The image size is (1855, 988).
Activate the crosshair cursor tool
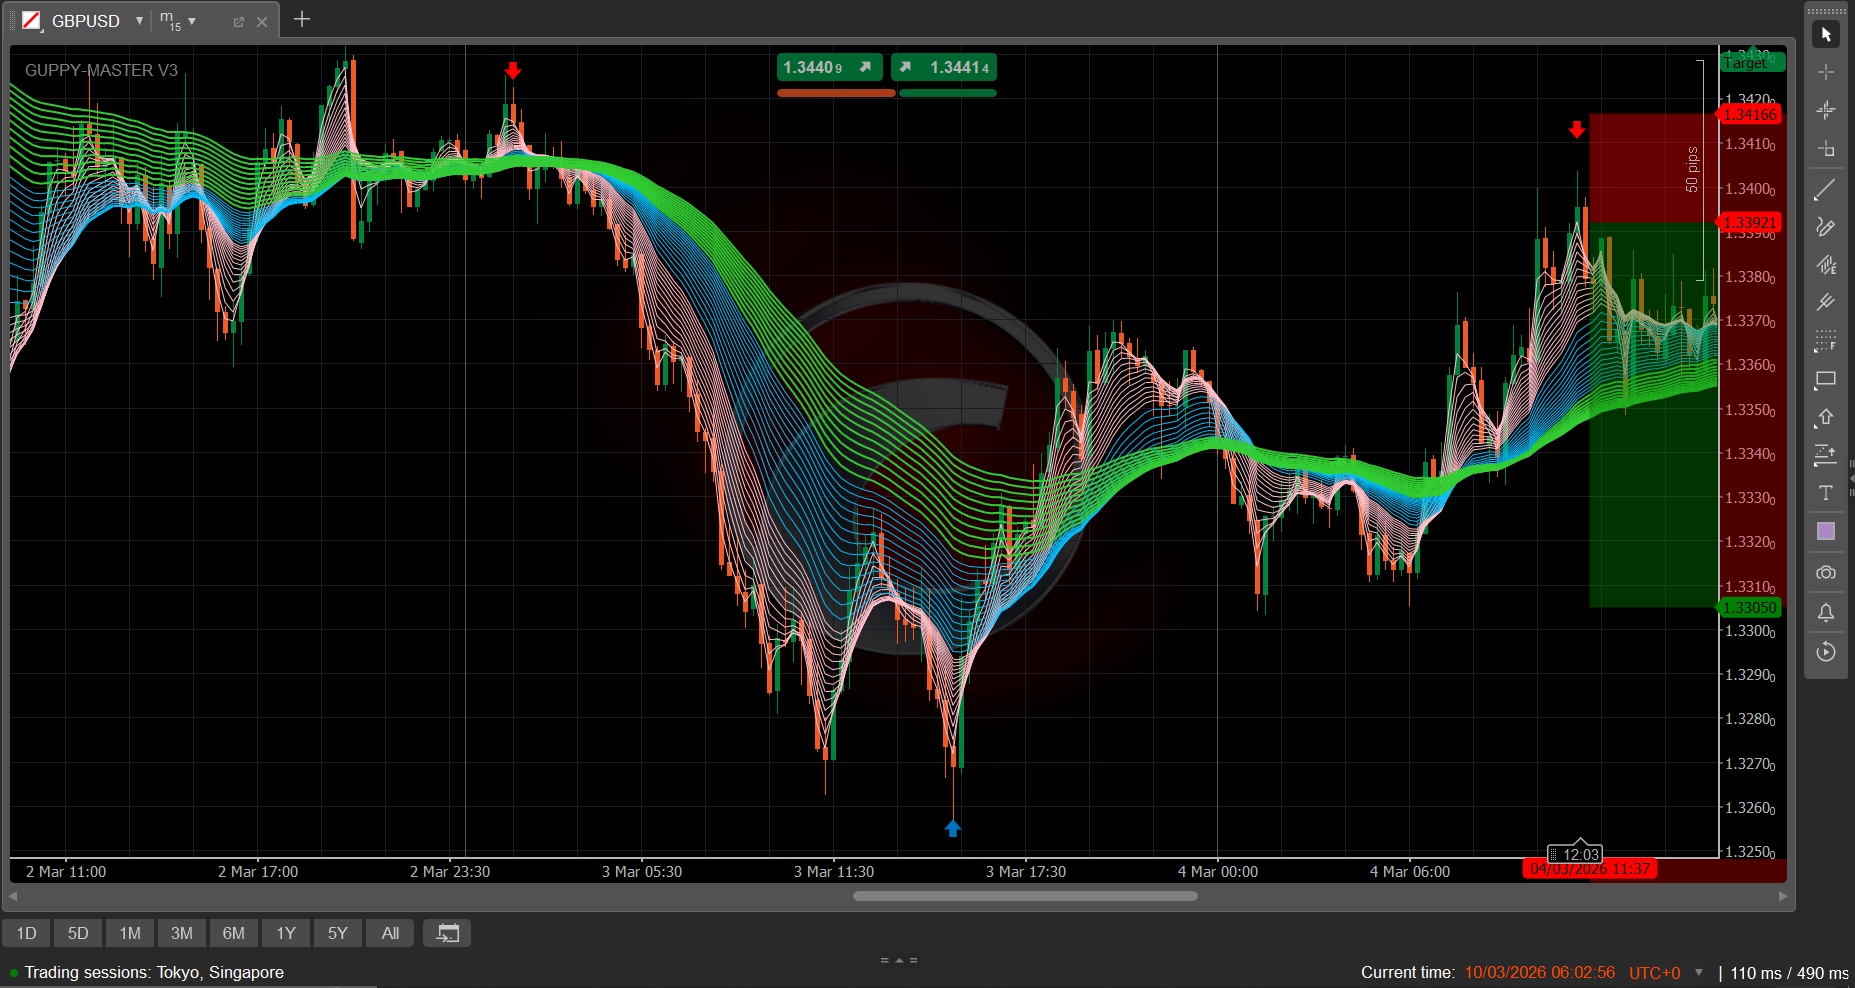coord(1825,73)
